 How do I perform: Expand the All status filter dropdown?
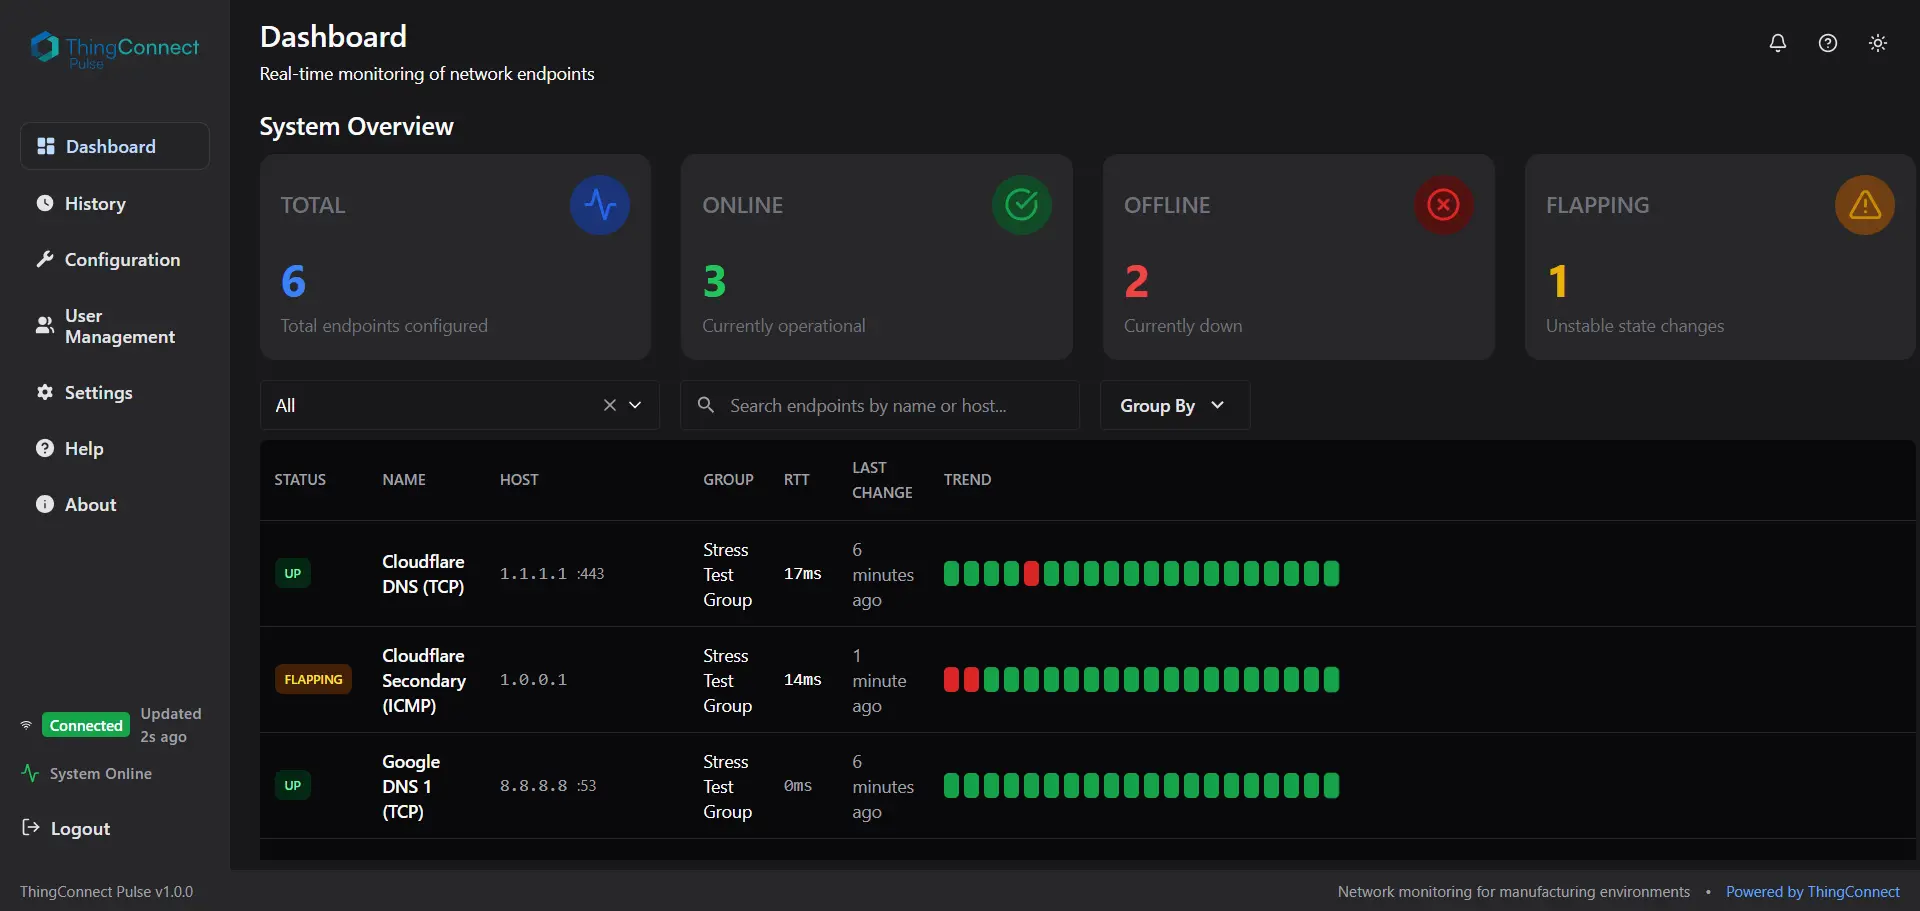(635, 405)
